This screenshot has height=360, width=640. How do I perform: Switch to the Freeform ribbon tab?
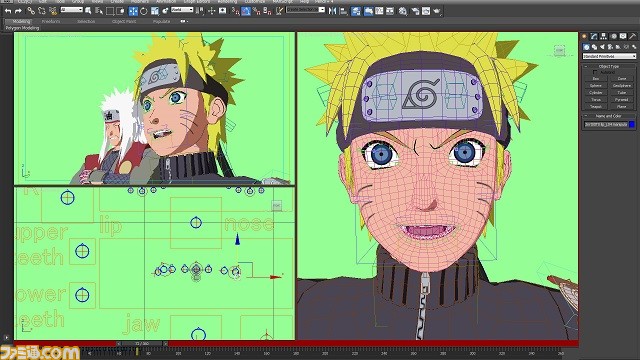coord(51,21)
